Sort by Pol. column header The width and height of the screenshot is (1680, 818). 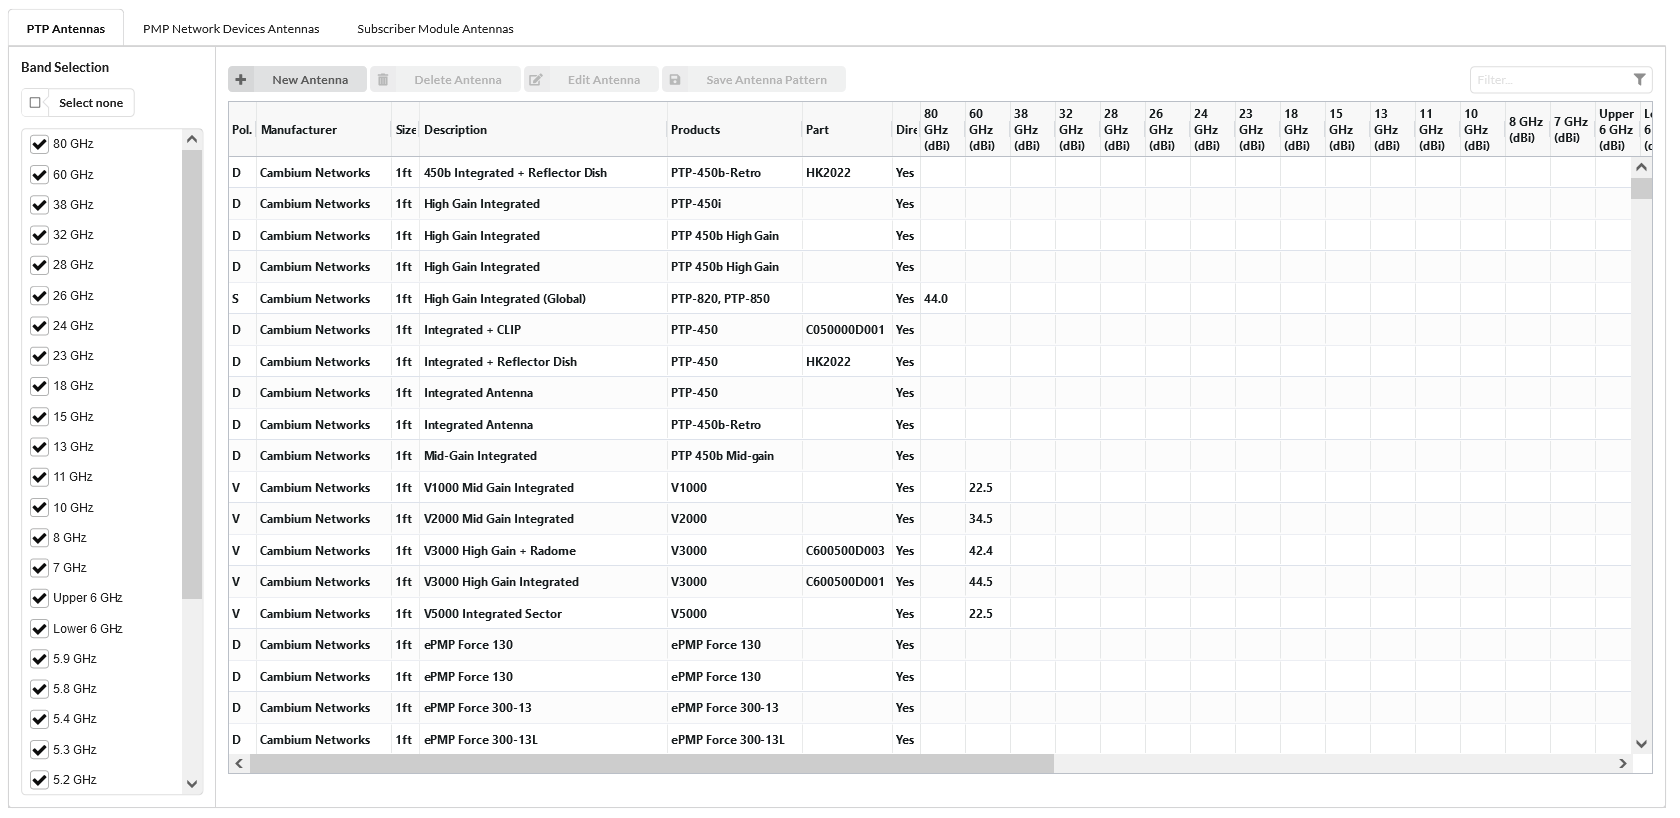pos(242,130)
